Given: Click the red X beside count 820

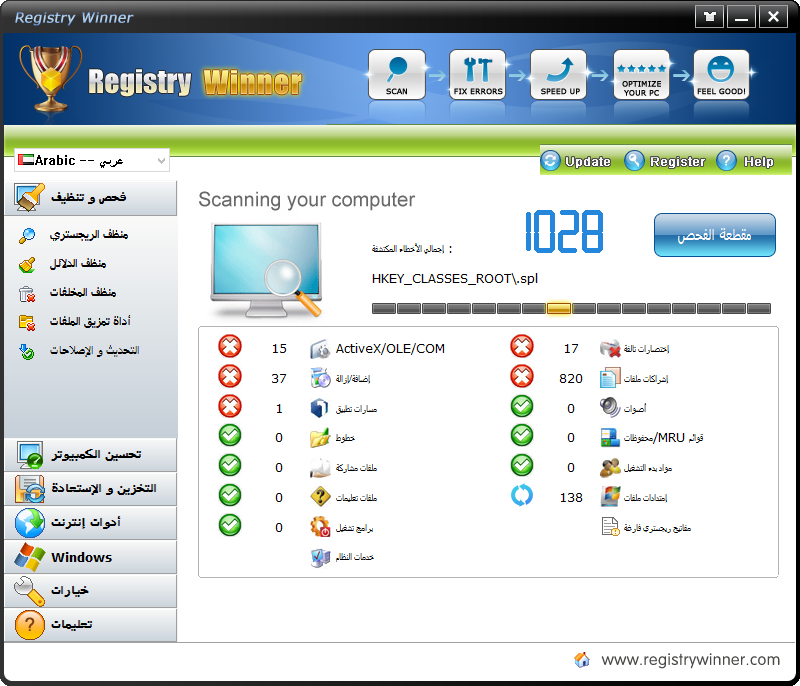Looking at the screenshot, I should coord(522,376).
